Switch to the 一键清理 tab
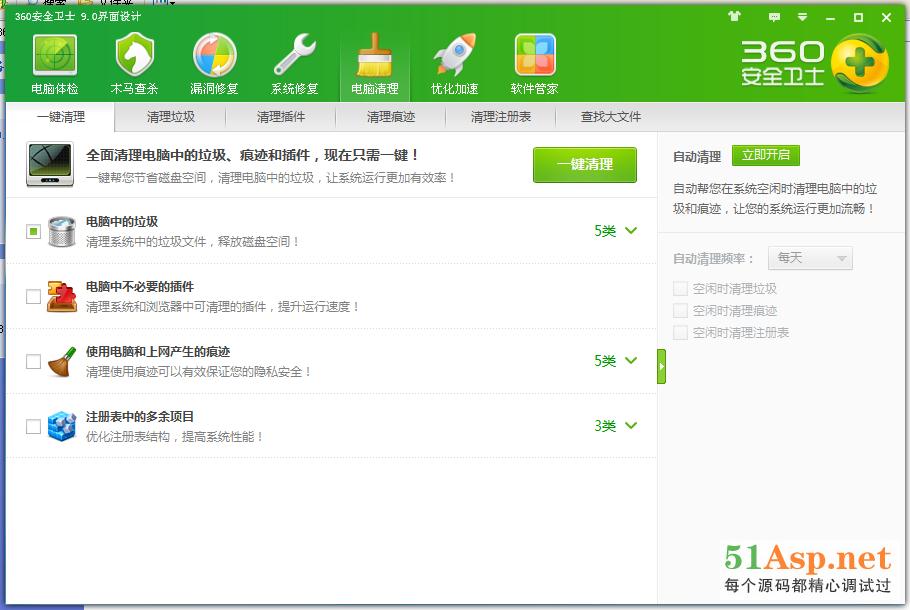Viewport: 910px width, 610px height. tap(60, 117)
